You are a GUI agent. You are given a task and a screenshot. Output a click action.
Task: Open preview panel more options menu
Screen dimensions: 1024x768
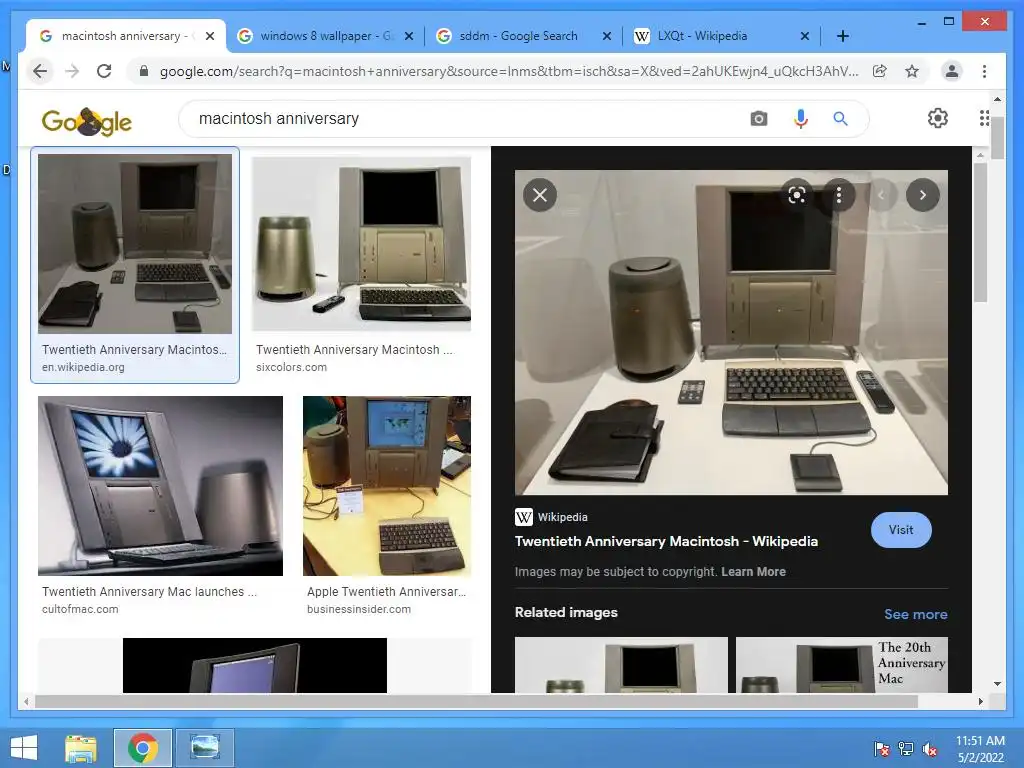(x=839, y=195)
